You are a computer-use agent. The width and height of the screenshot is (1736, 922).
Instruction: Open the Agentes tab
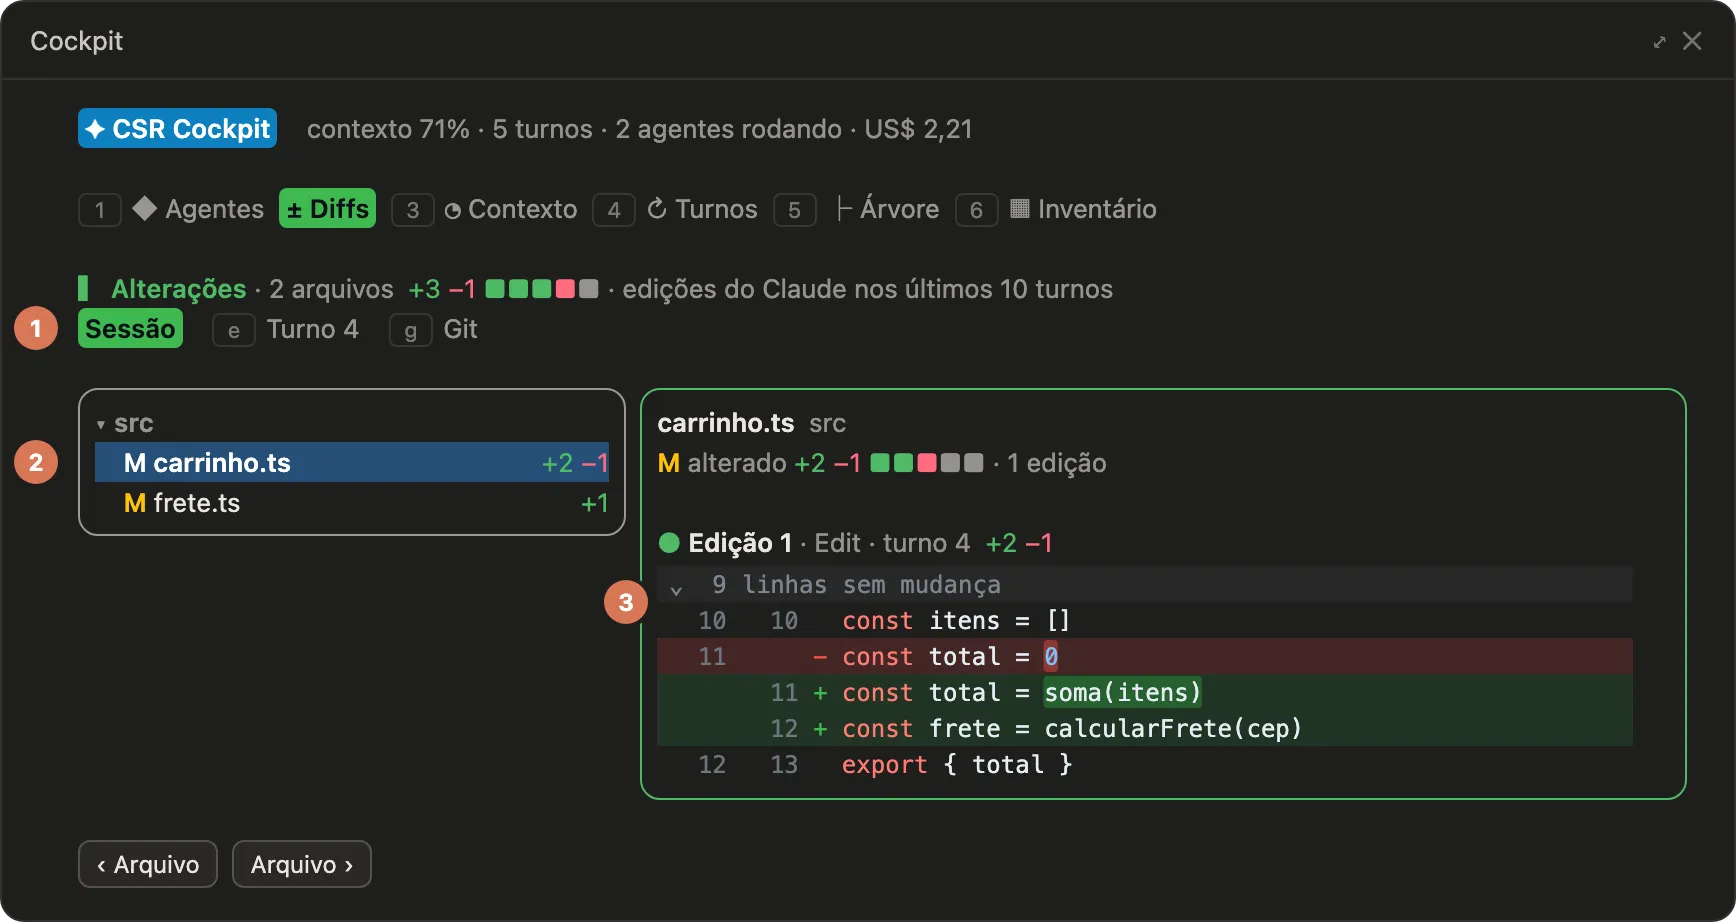tap(214, 209)
